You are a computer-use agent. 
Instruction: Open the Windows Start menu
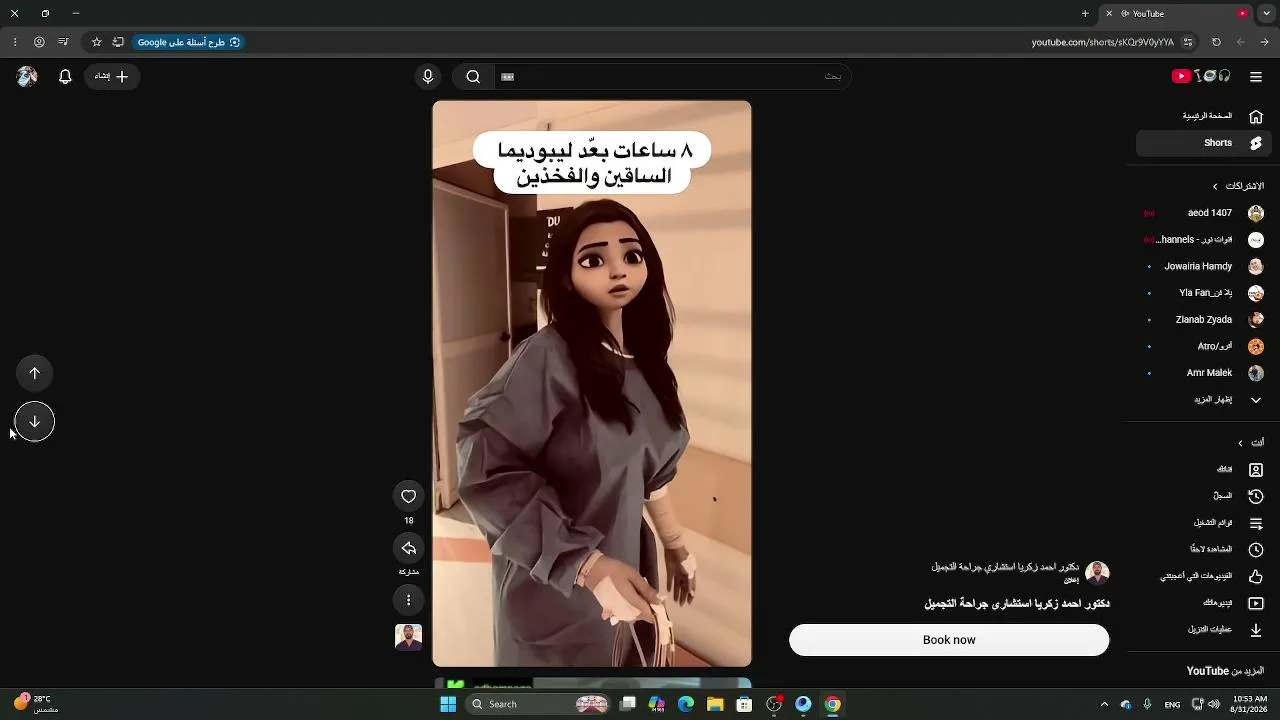tap(448, 704)
